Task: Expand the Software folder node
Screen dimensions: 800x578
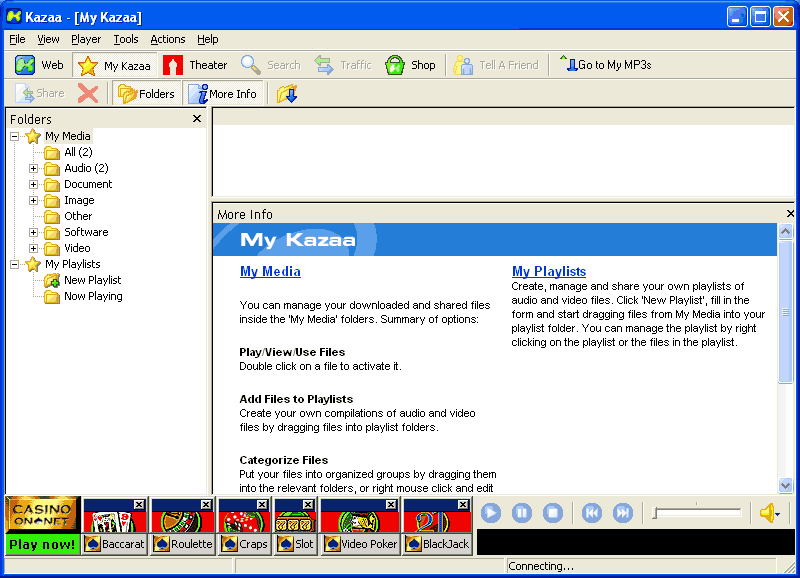Action: click(x=33, y=232)
